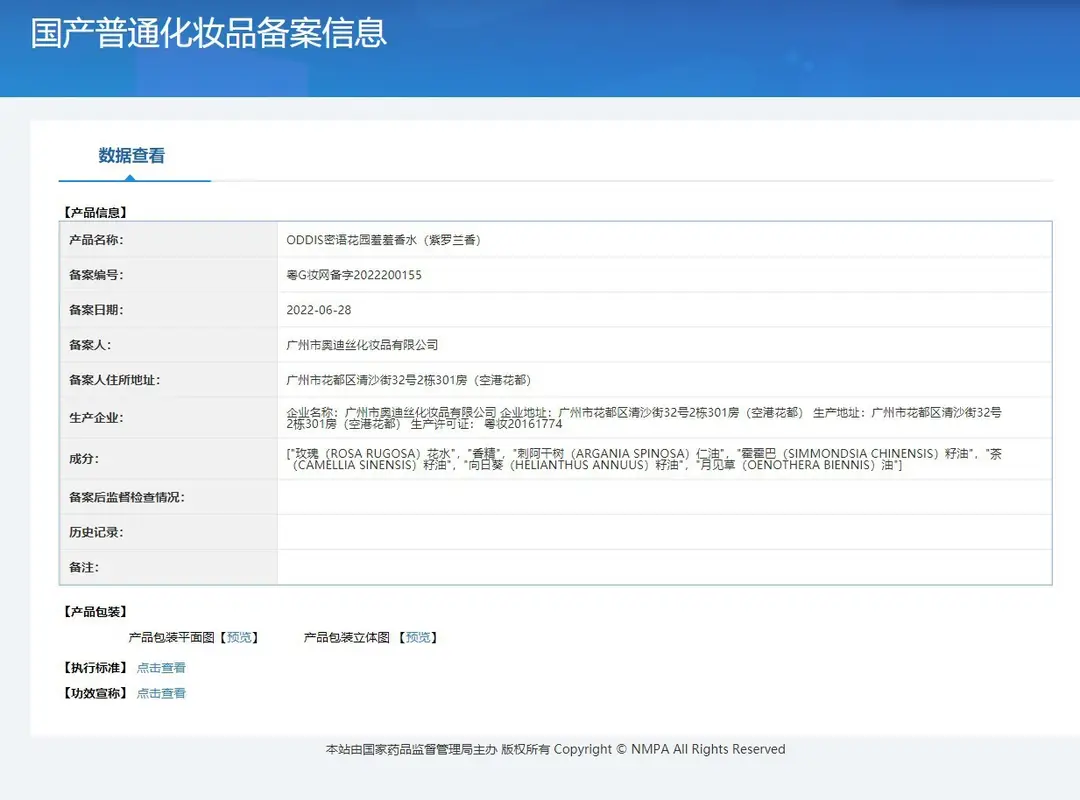Open 点击查看 link next to 功效宣称
The image size is (1080, 800).
click(x=161, y=693)
